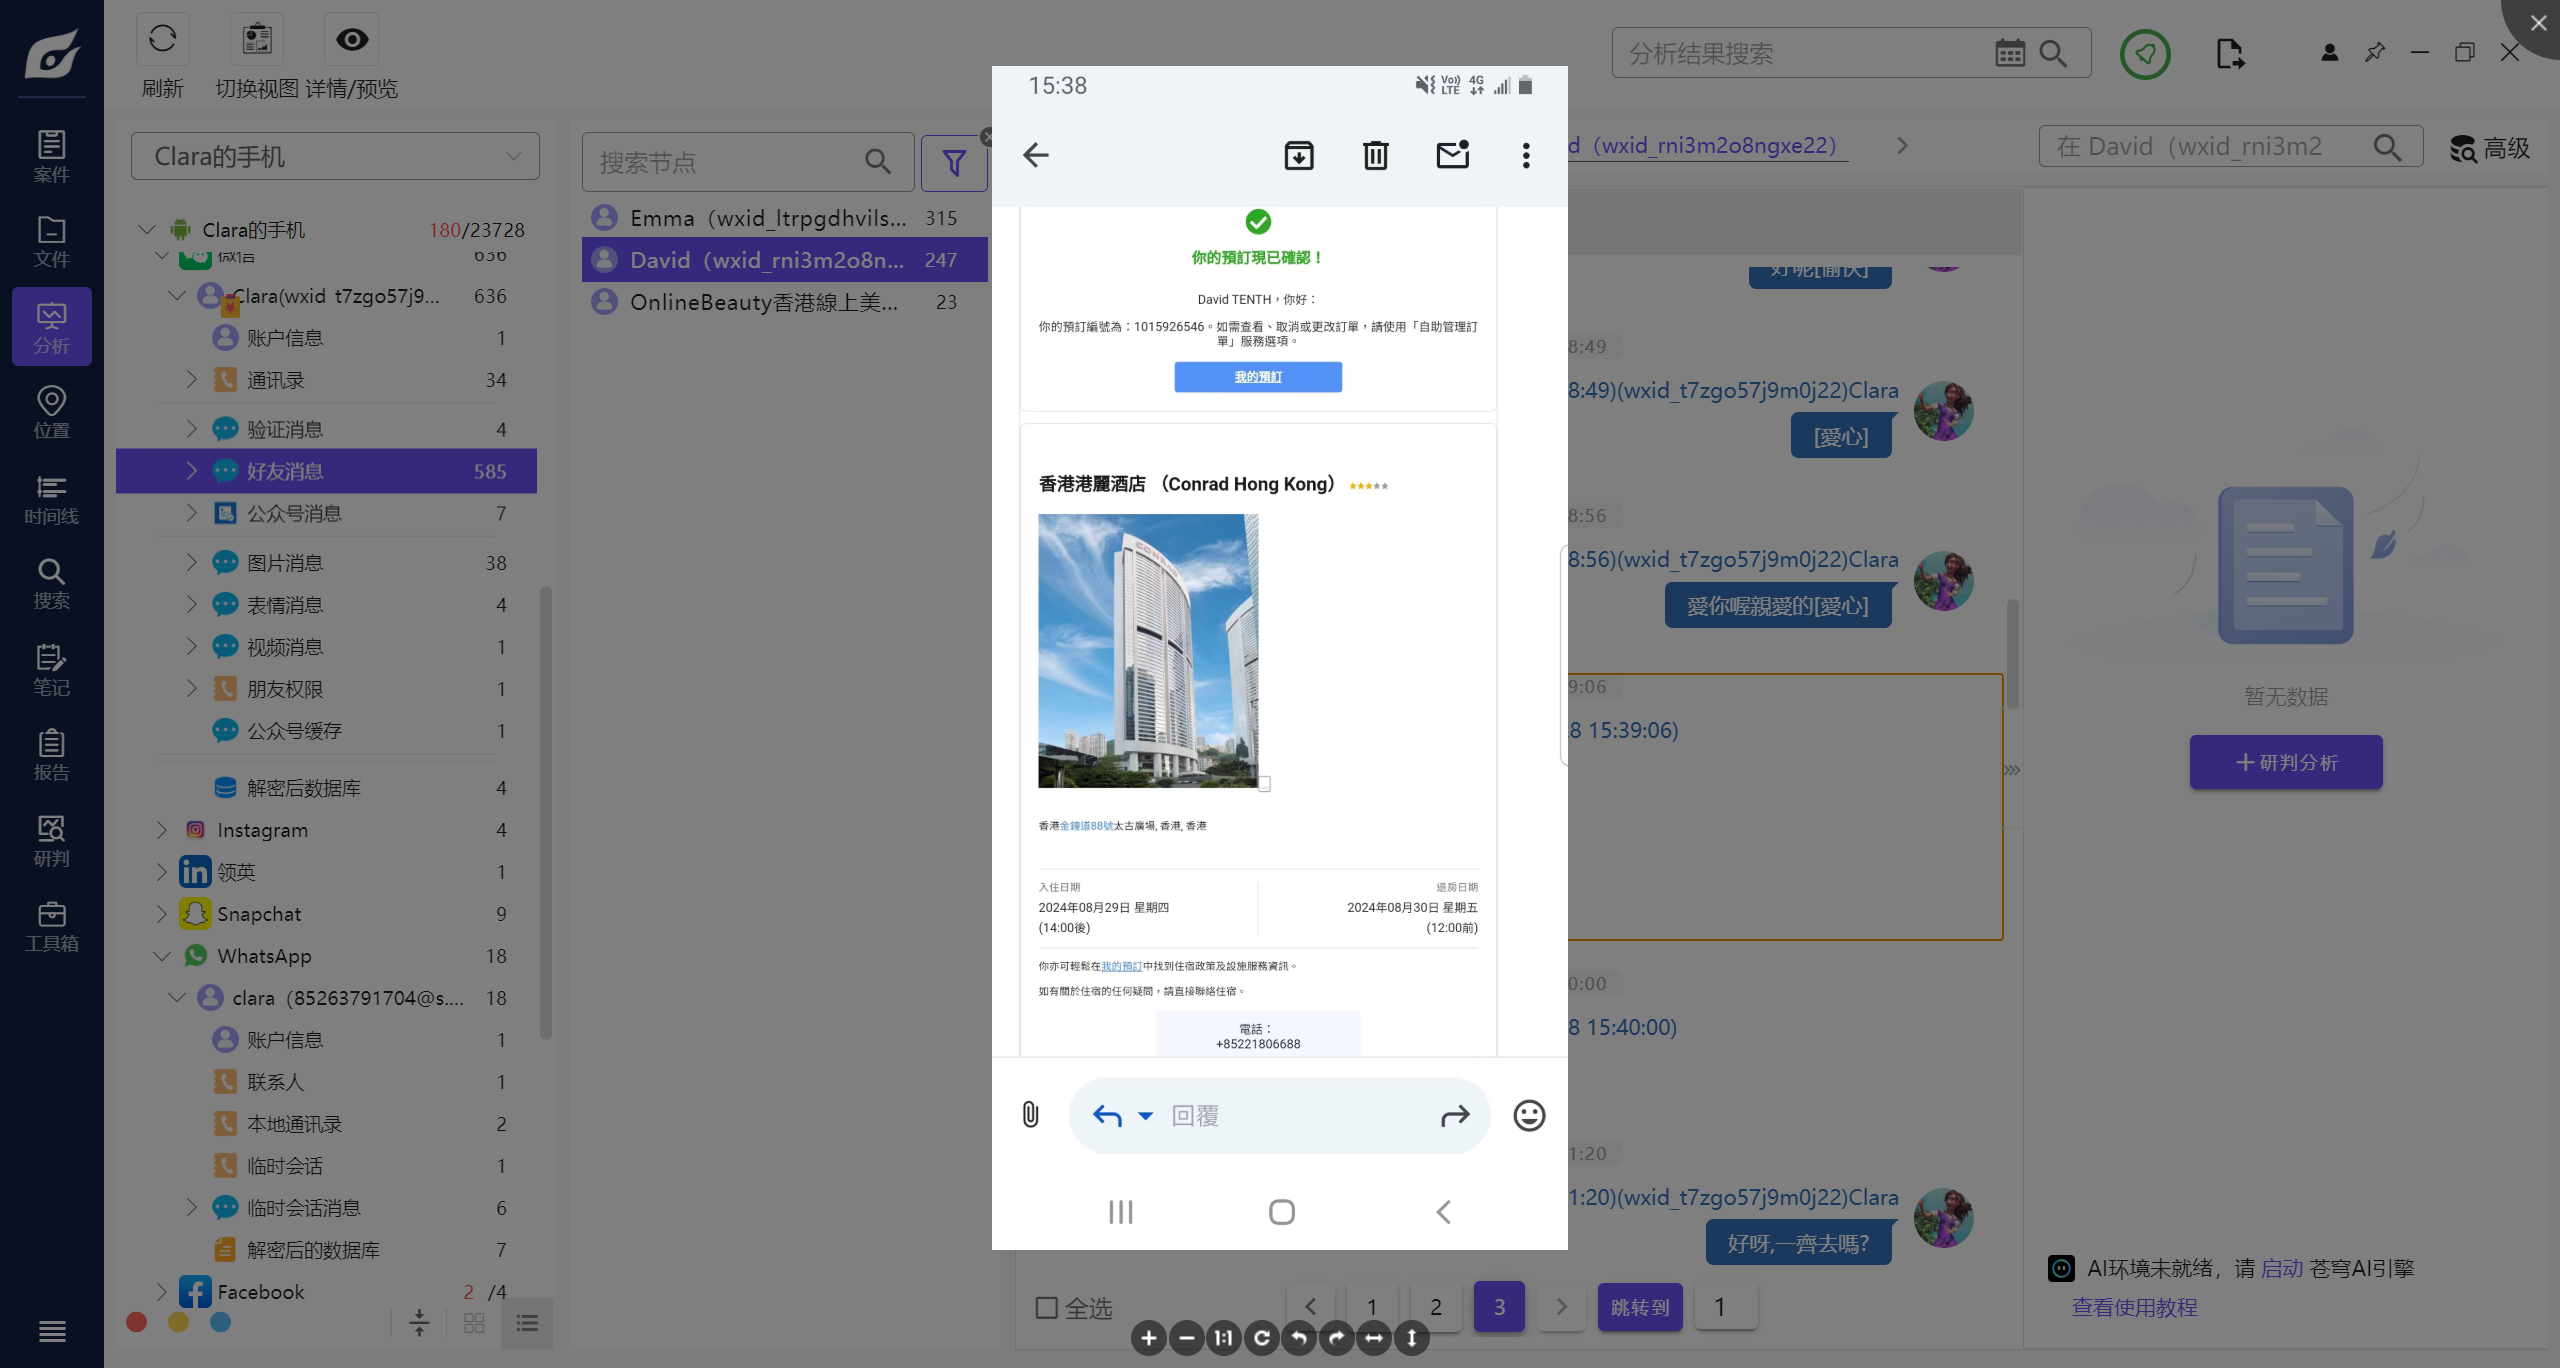Check the 全选 select-all checkbox
Image resolution: width=2560 pixels, height=1368 pixels.
(1047, 1307)
